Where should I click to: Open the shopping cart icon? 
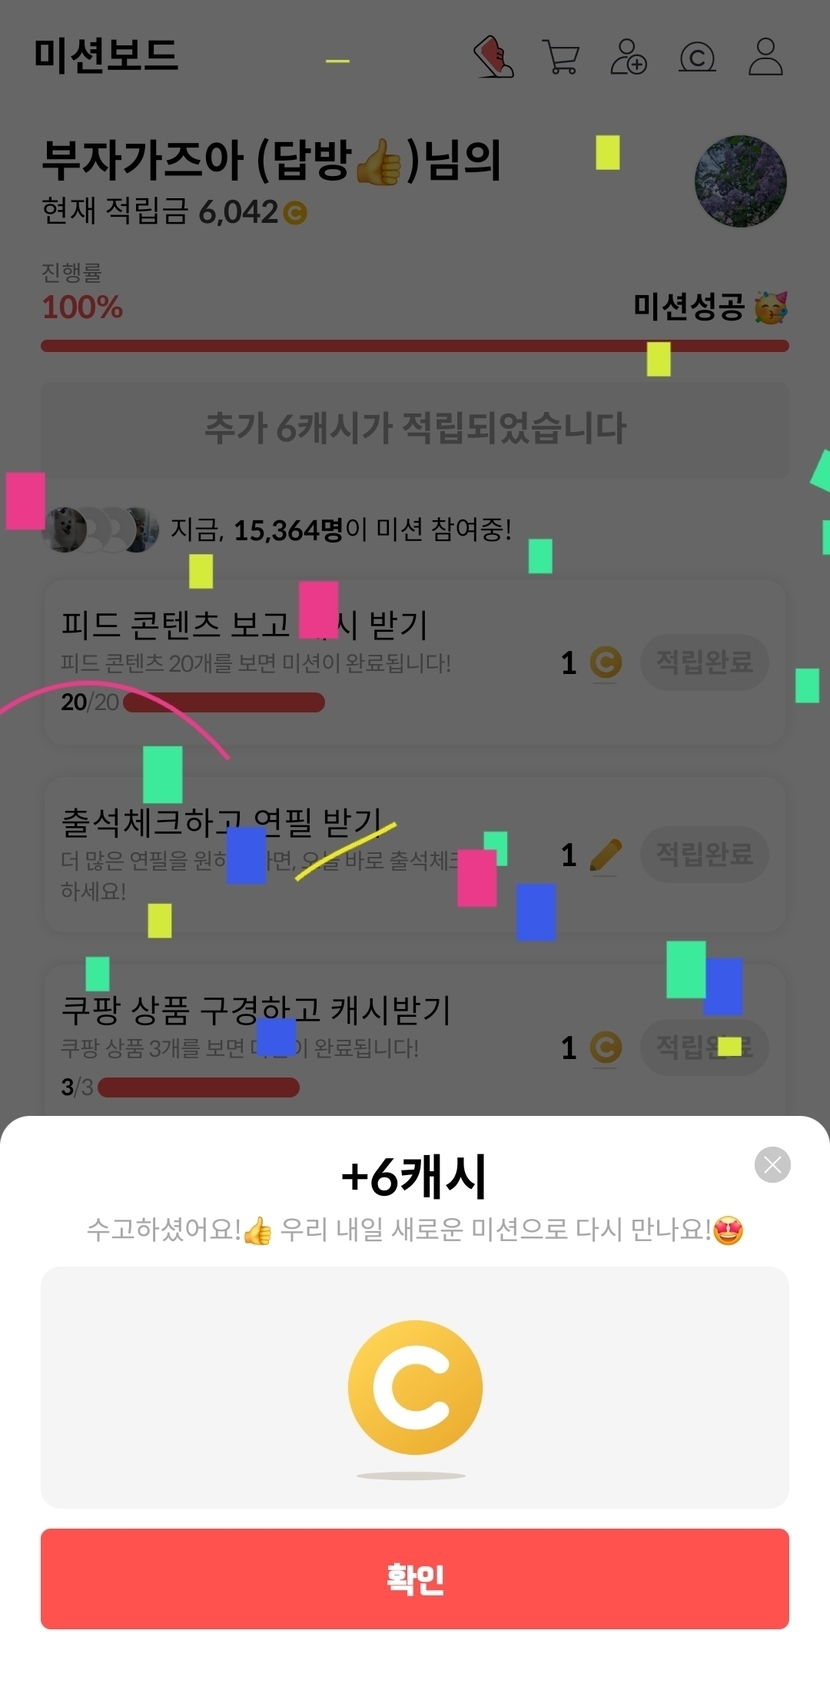[x=561, y=57]
